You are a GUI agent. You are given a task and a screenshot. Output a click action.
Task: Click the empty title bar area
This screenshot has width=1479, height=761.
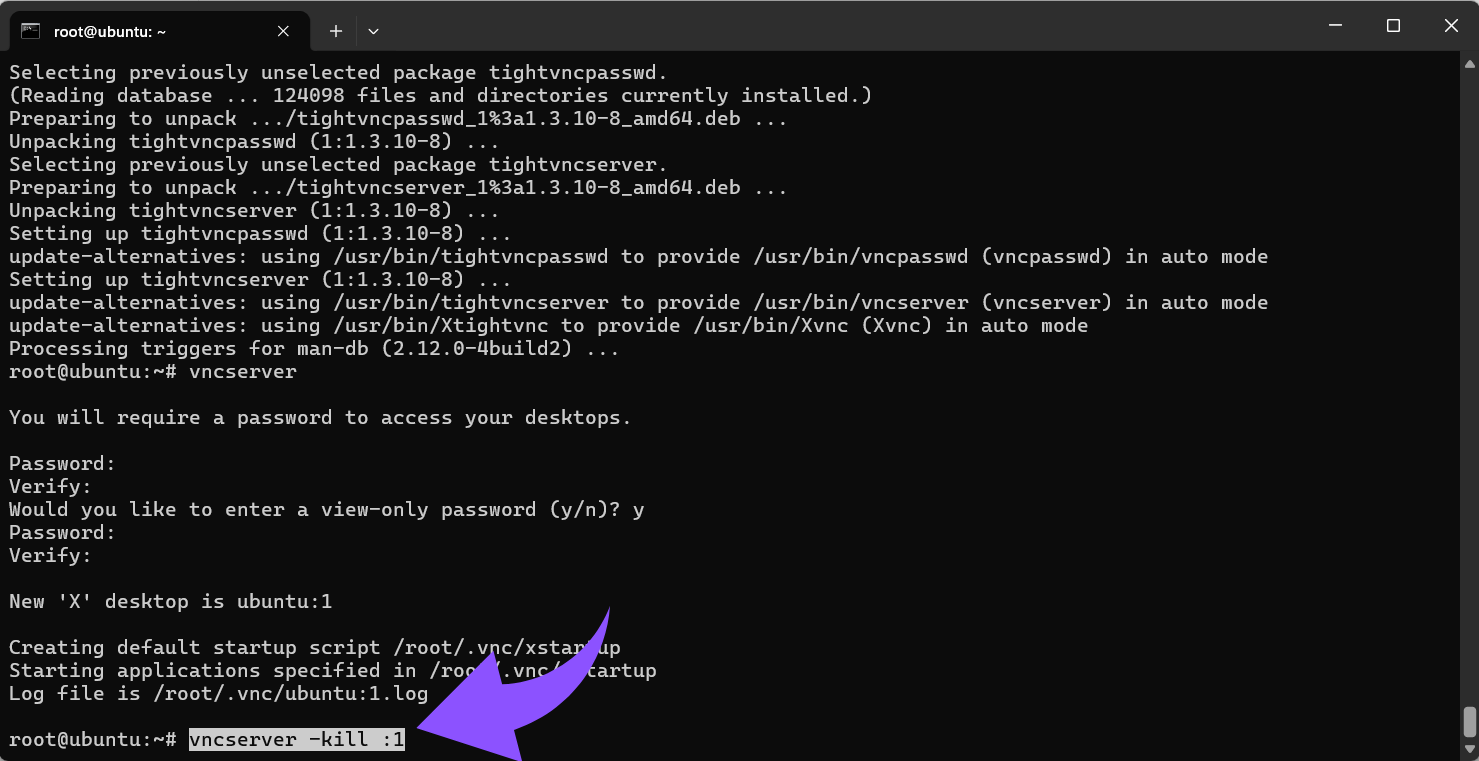tap(800, 28)
